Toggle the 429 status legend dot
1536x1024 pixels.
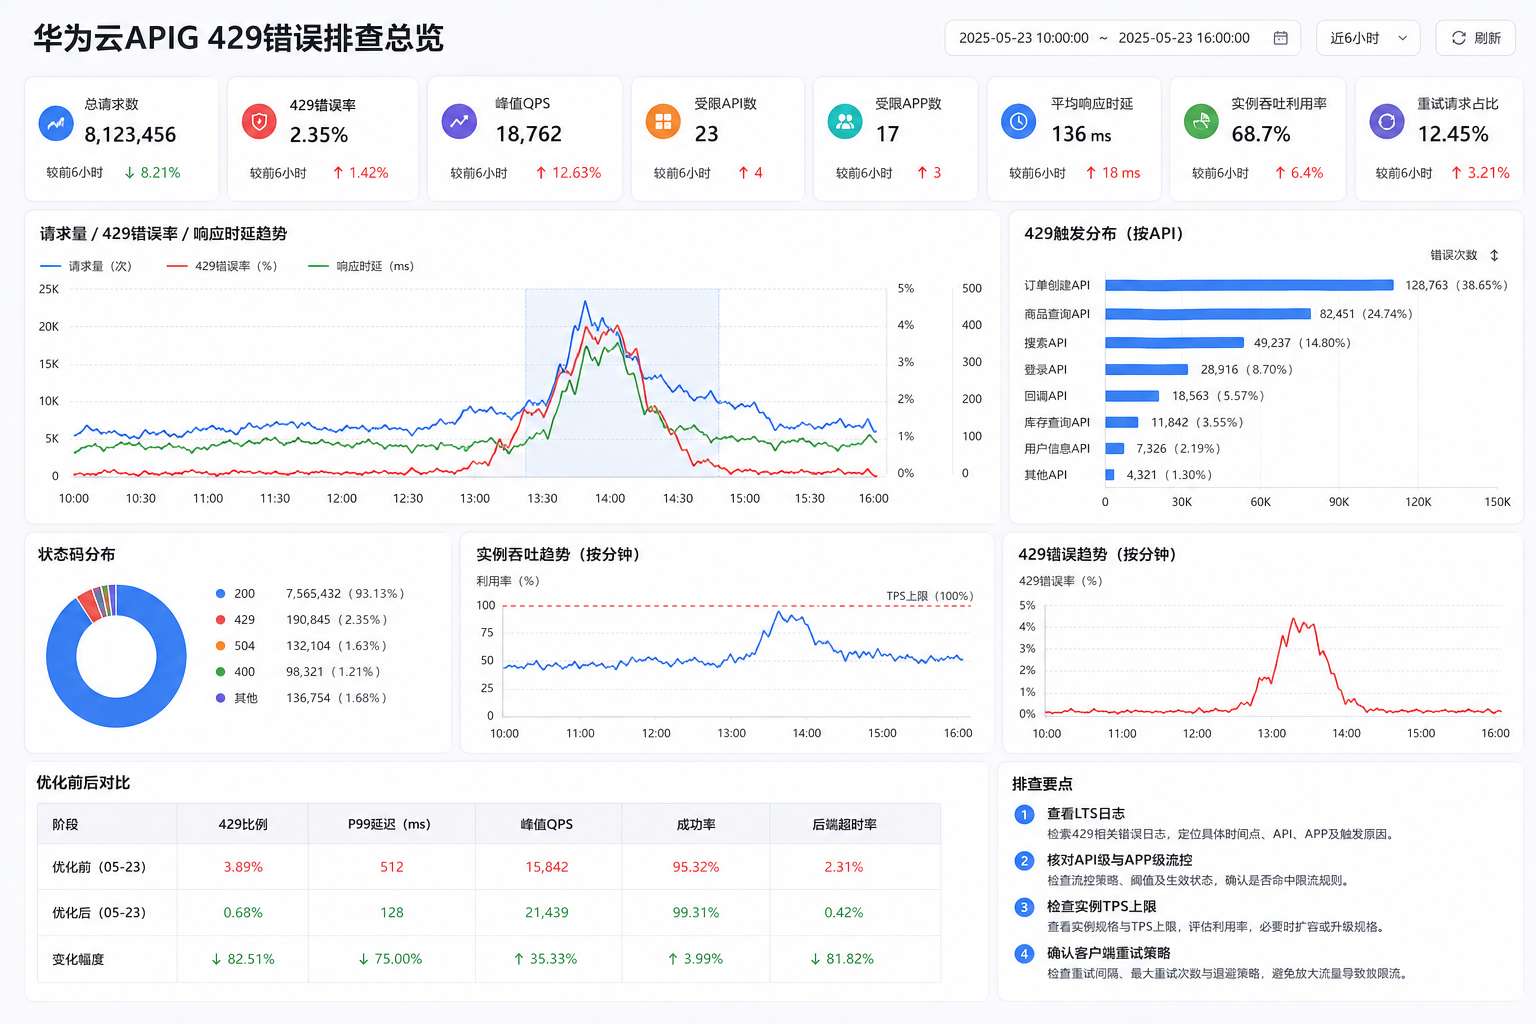220,620
